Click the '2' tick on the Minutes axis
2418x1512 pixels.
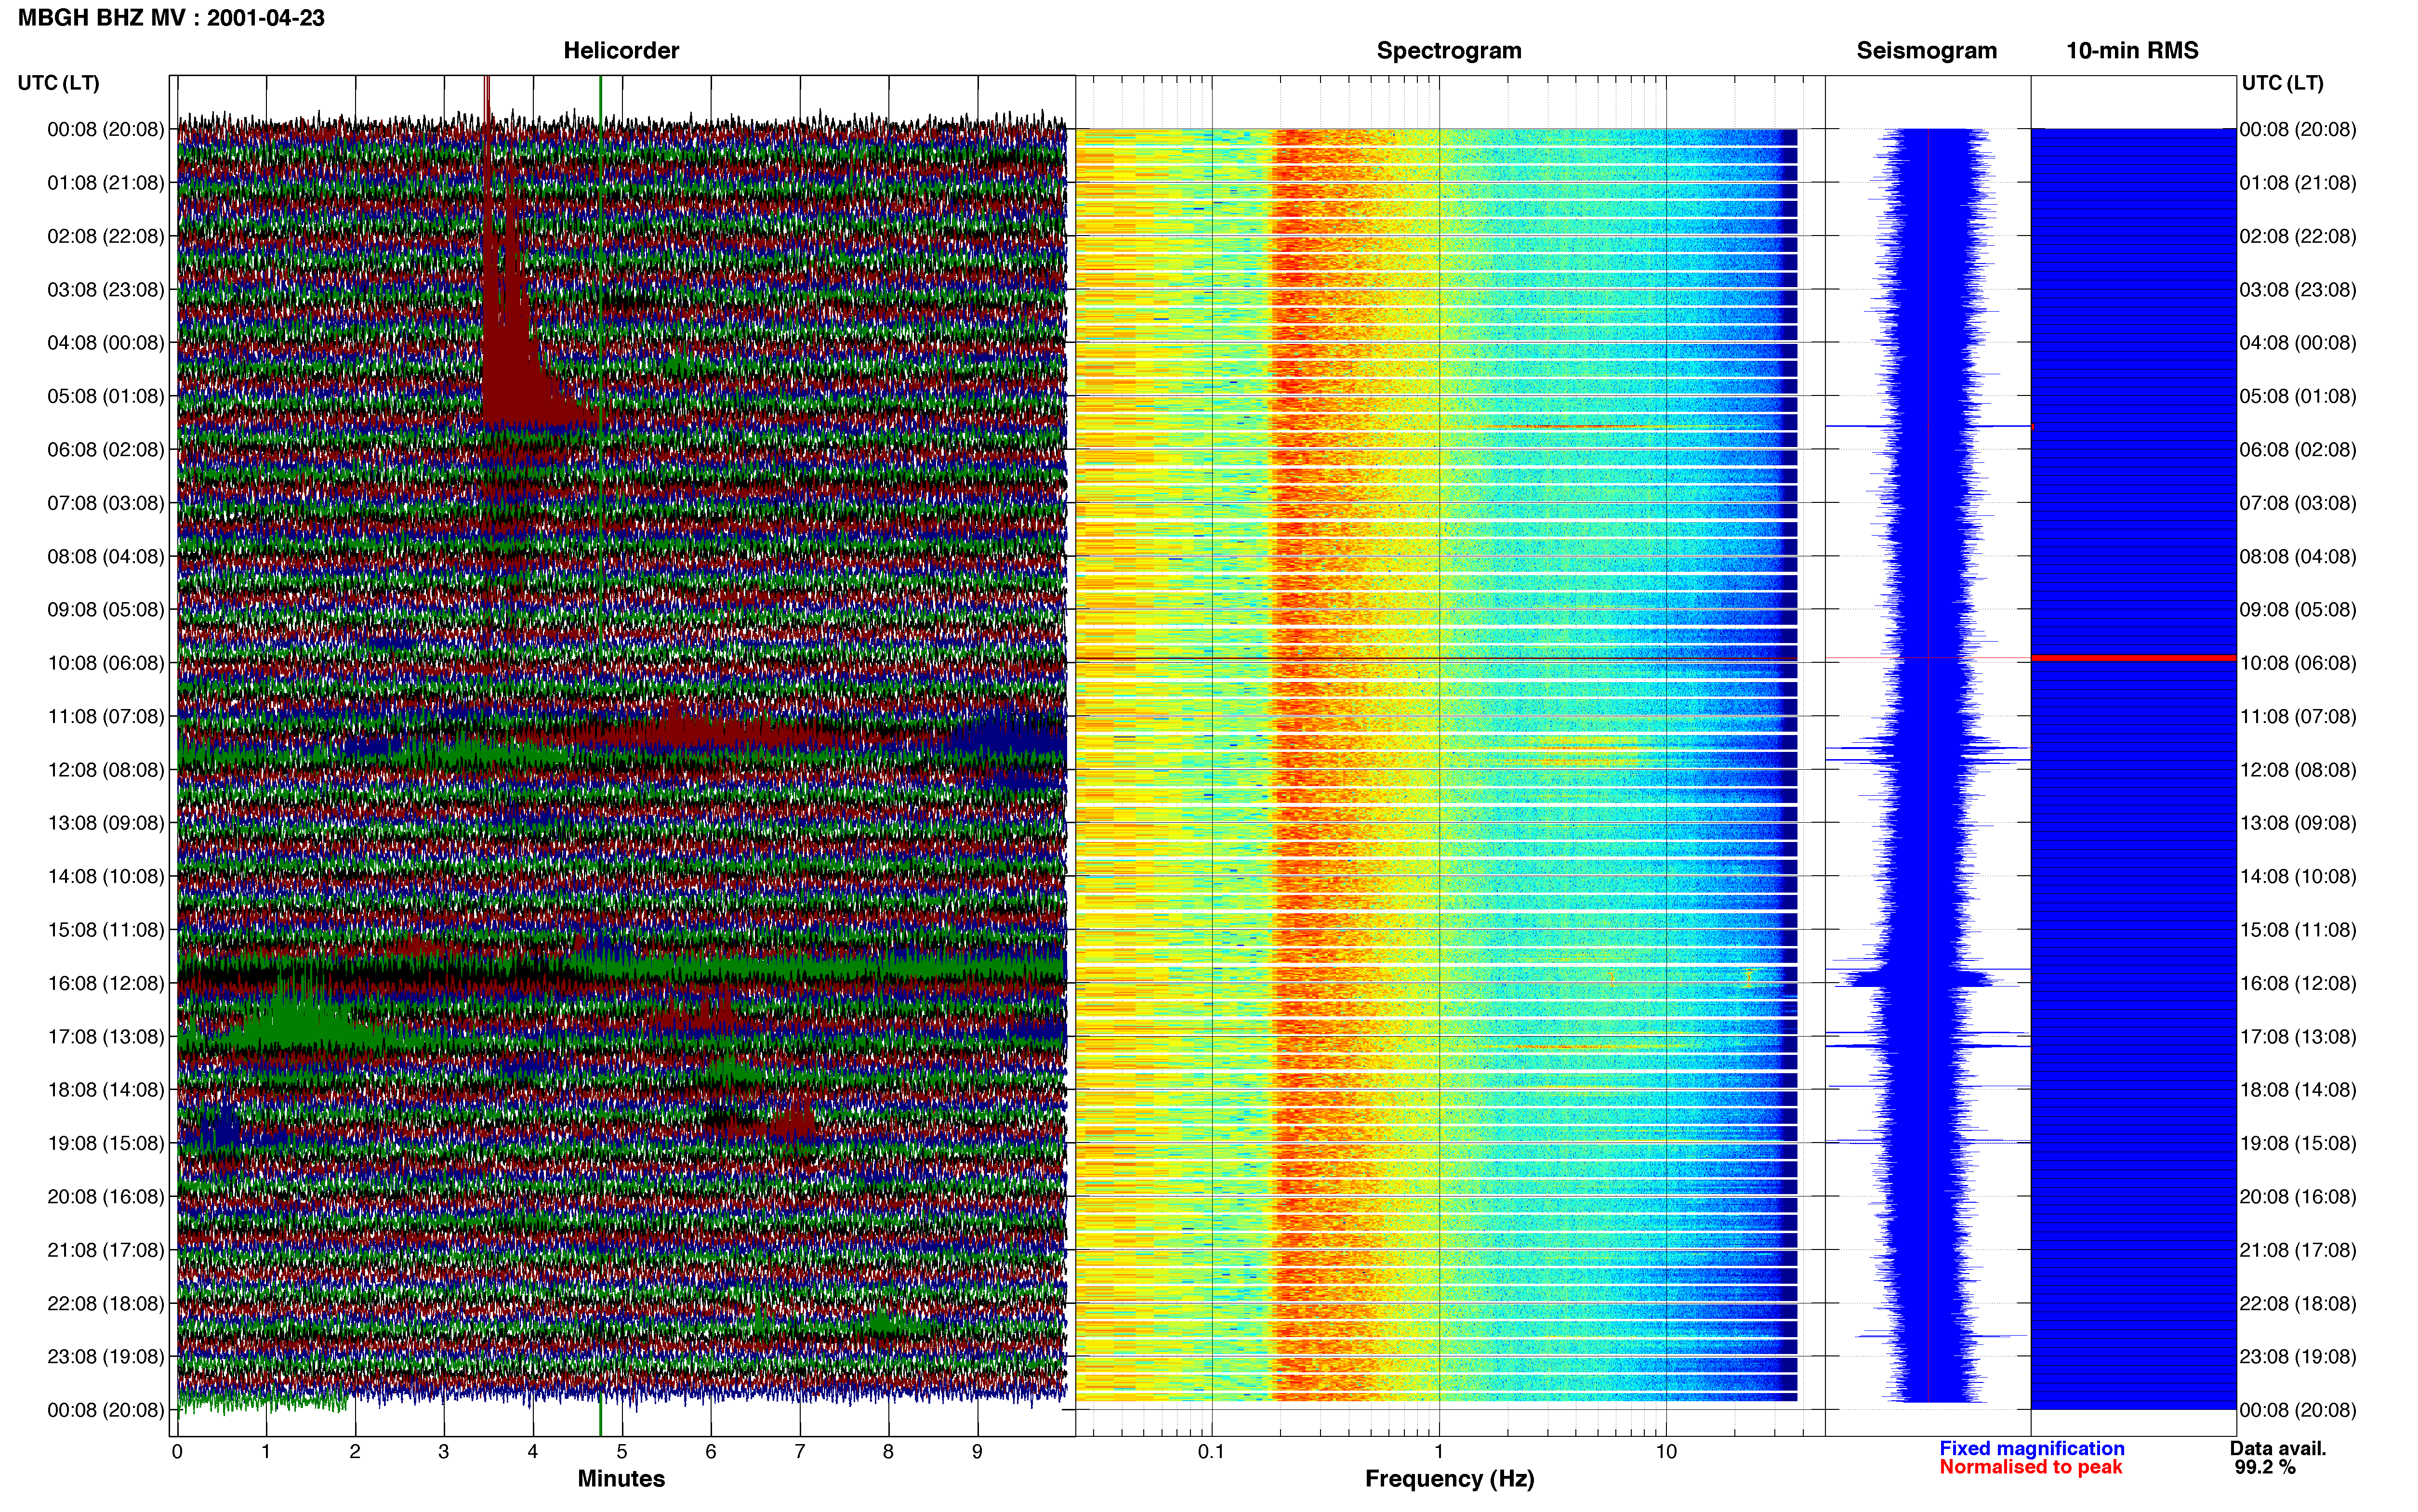click(355, 1452)
